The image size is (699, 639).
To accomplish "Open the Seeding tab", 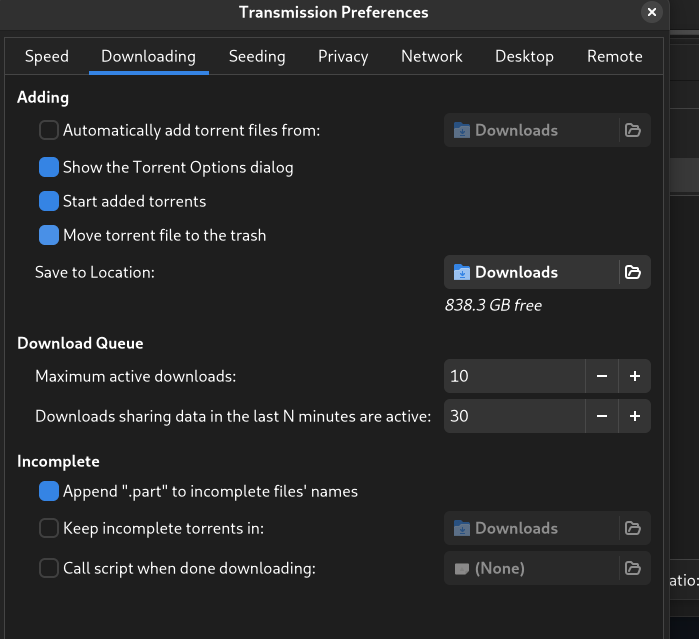I will (x=257, y=57).
